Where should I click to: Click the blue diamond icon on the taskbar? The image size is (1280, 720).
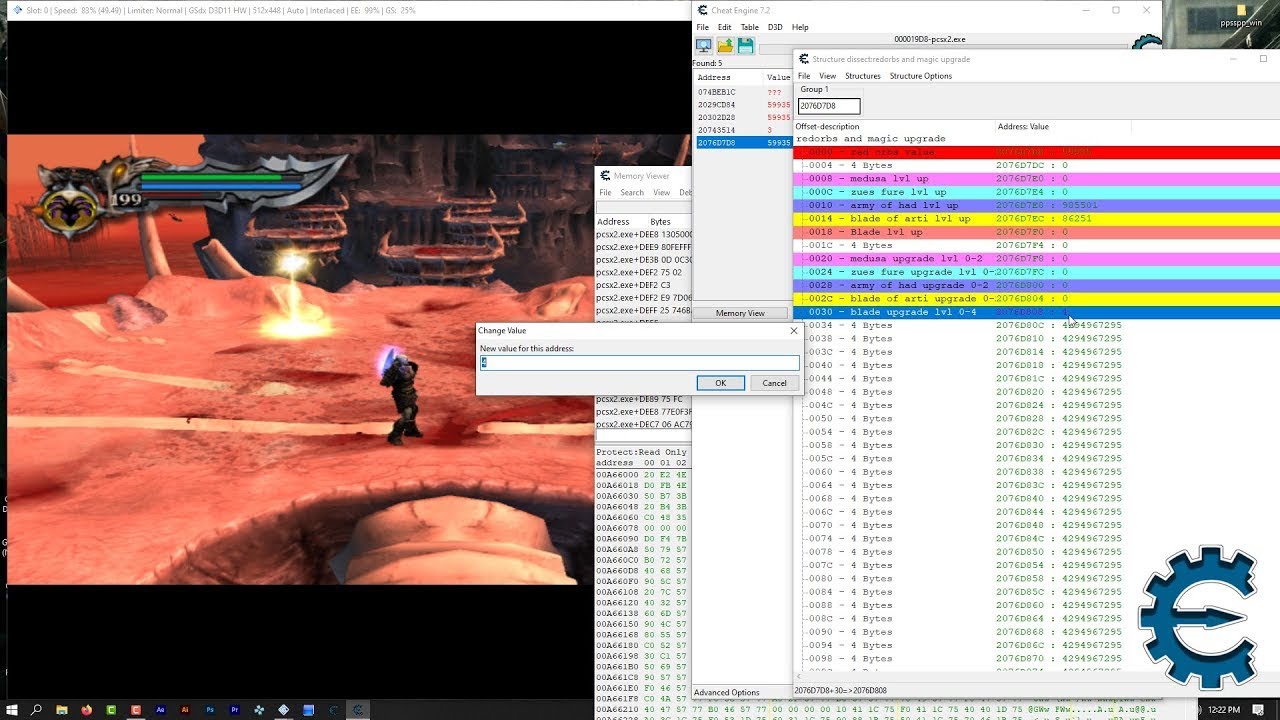284,710
